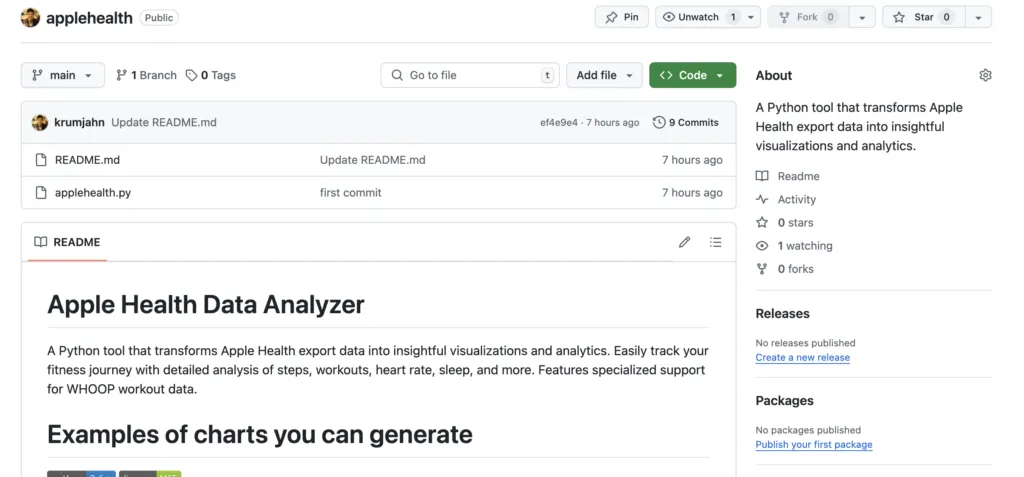This screenshot has height=477, width=1024.
Task: Click the krumjahn avatar in commit row
Action: tap(40, 123)
